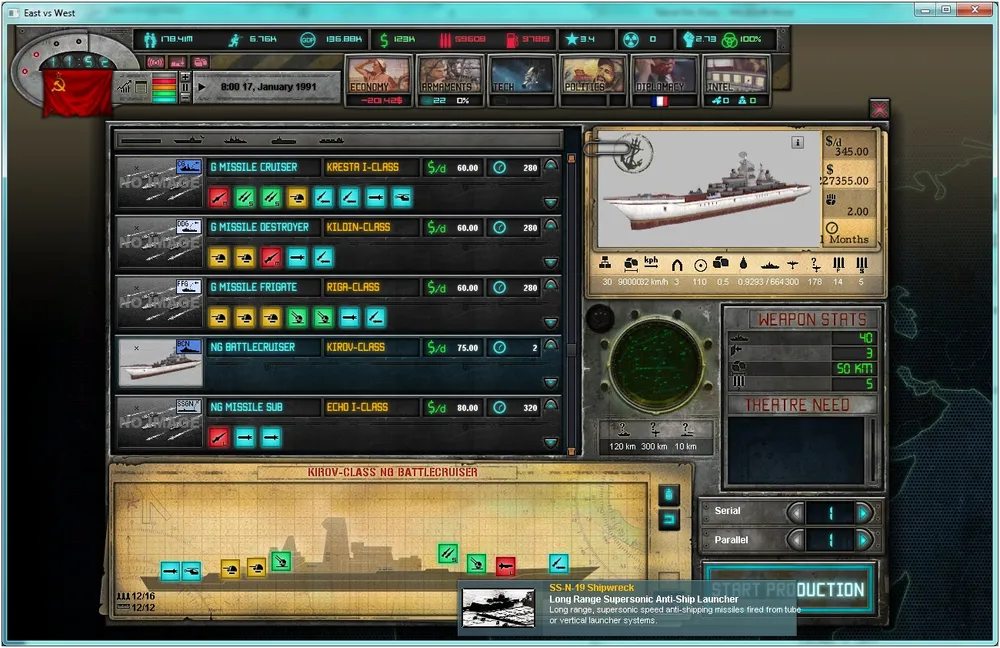Select the red missile icon in Kresta I-Class row
This screenshot has width=1000, height=648.
point(219,198)
